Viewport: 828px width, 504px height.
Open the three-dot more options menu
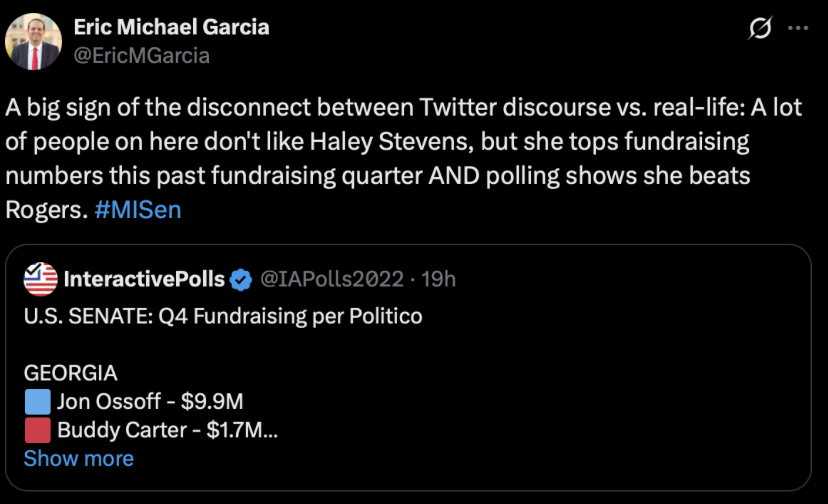798,29
